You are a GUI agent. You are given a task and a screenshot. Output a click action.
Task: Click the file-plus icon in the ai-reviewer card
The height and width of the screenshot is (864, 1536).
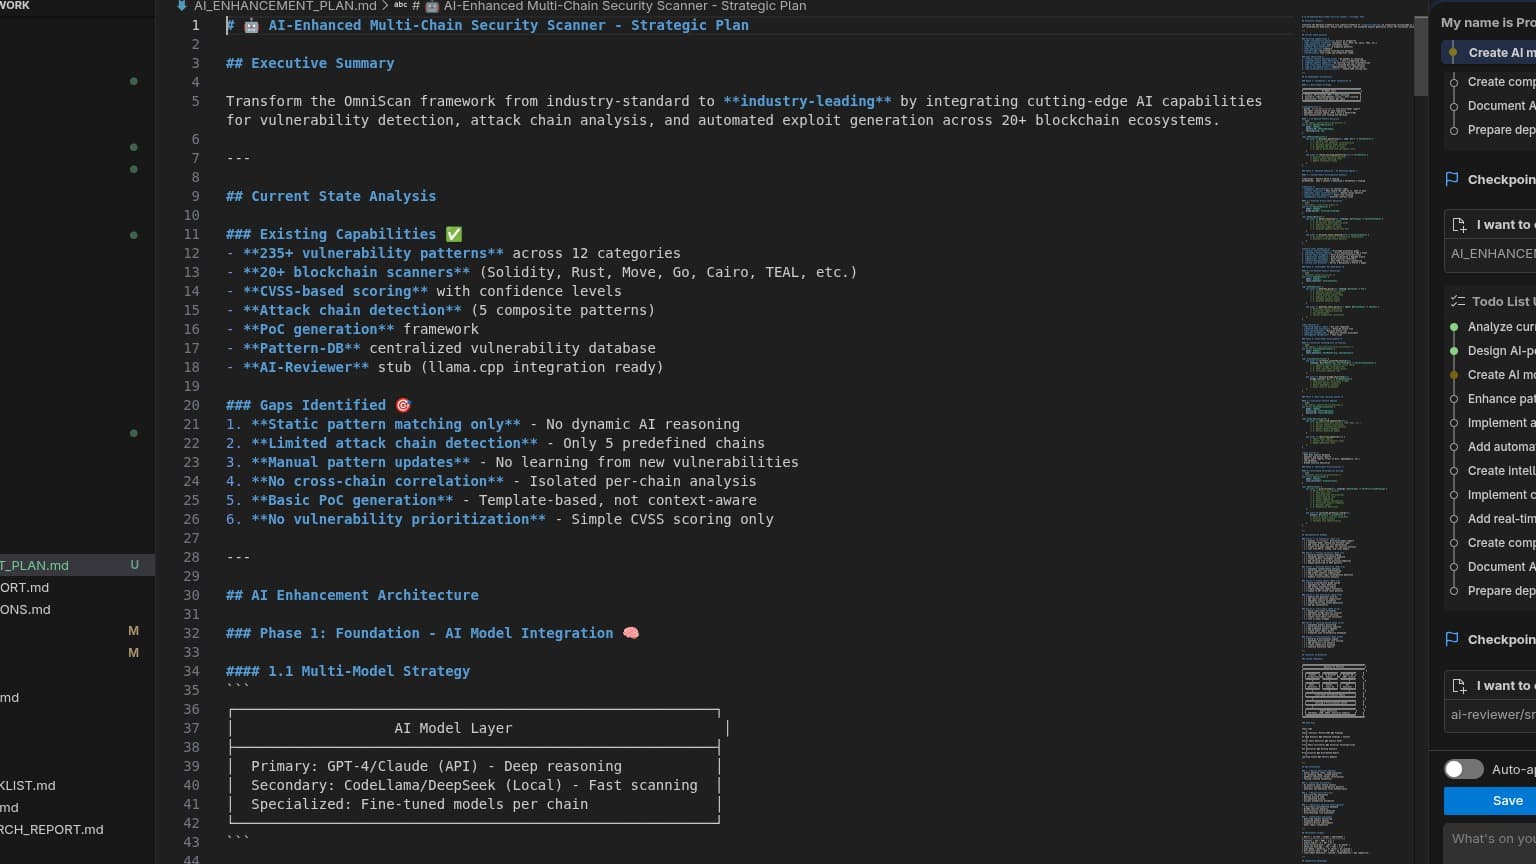coord(1459,686)
